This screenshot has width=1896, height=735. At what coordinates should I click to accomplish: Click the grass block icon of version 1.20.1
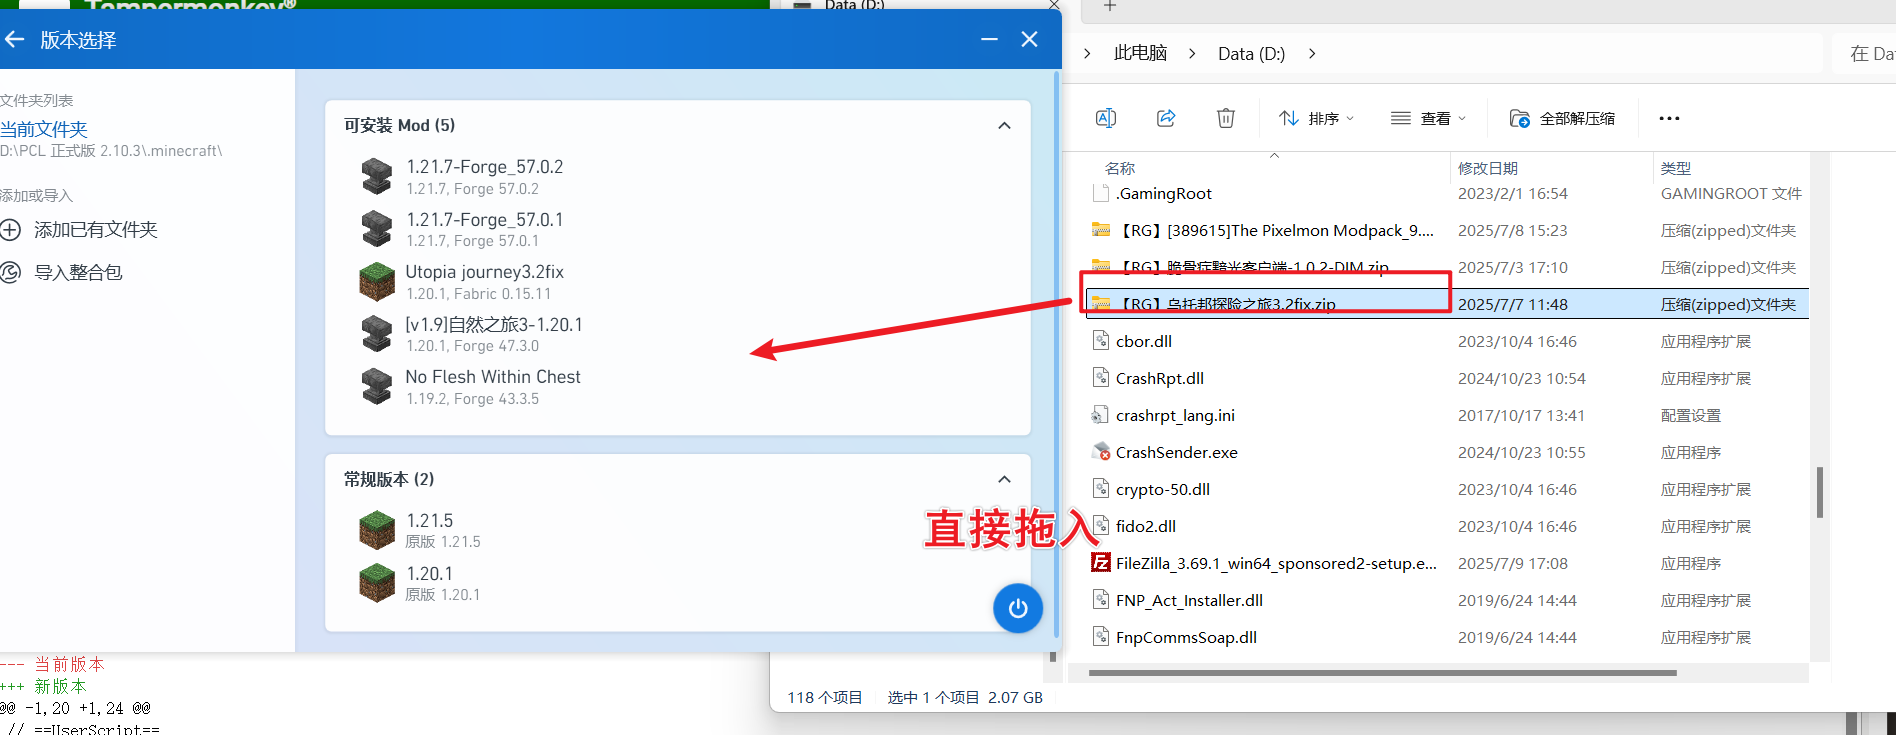[x=377, y=583]
